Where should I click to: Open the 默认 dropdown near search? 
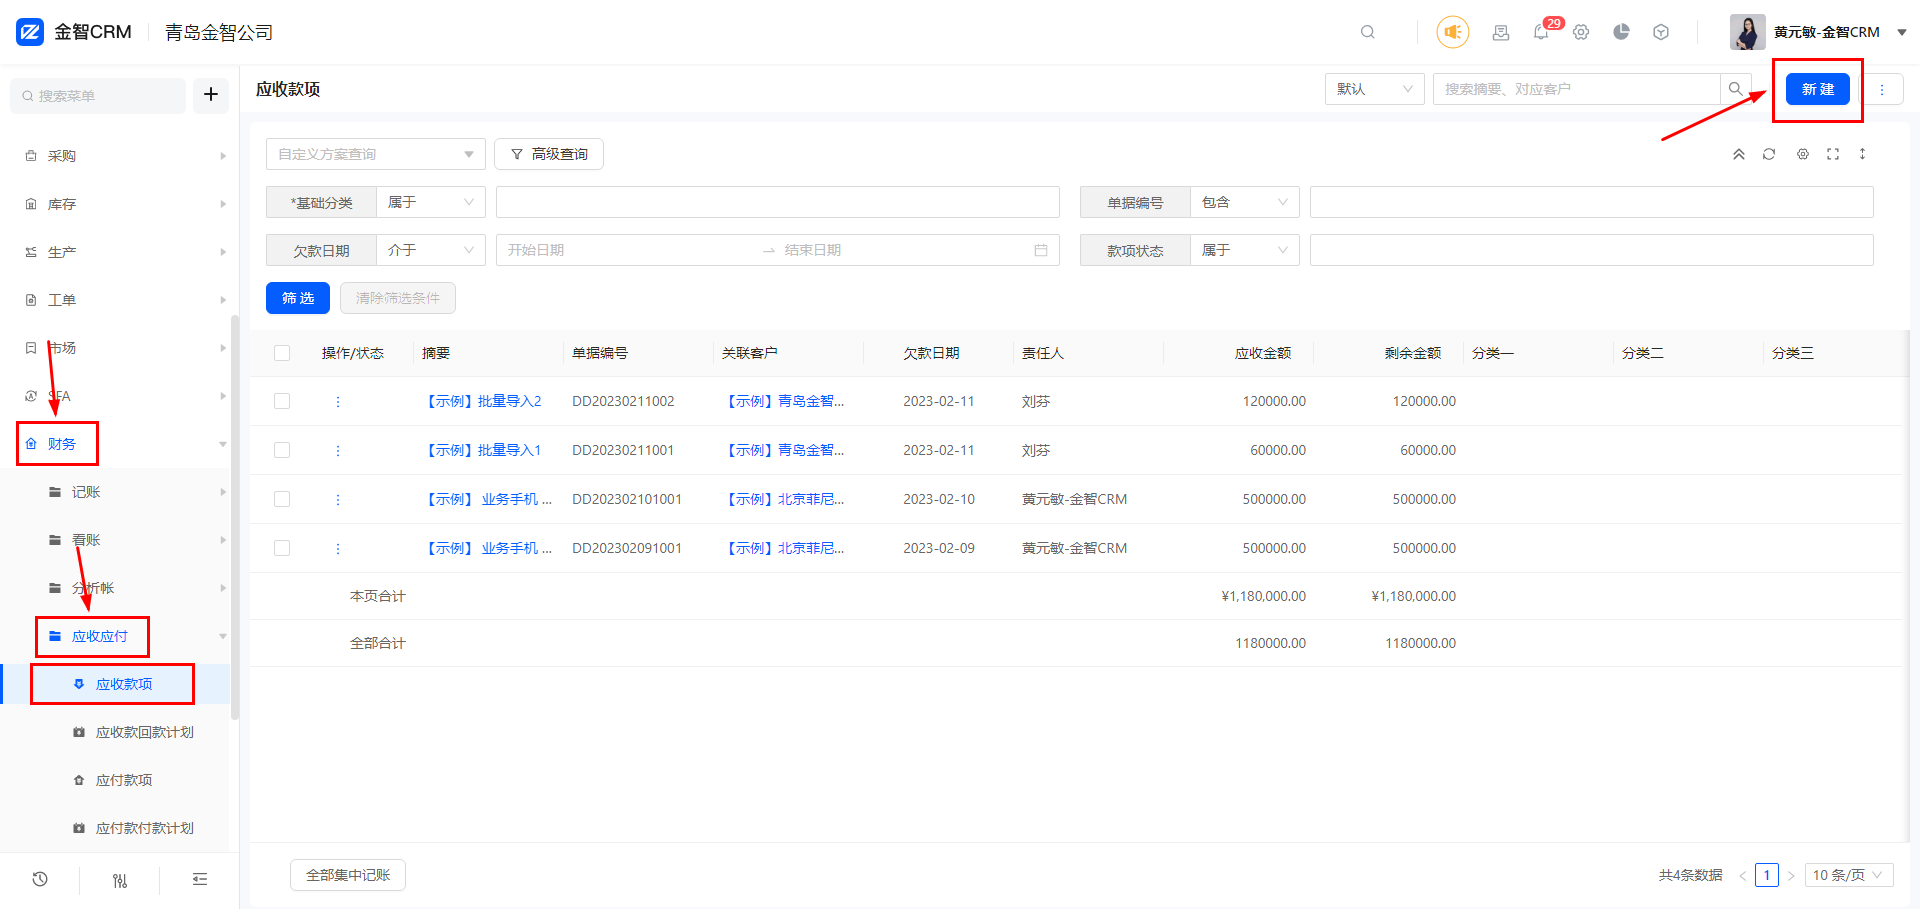coord(1375,89)
